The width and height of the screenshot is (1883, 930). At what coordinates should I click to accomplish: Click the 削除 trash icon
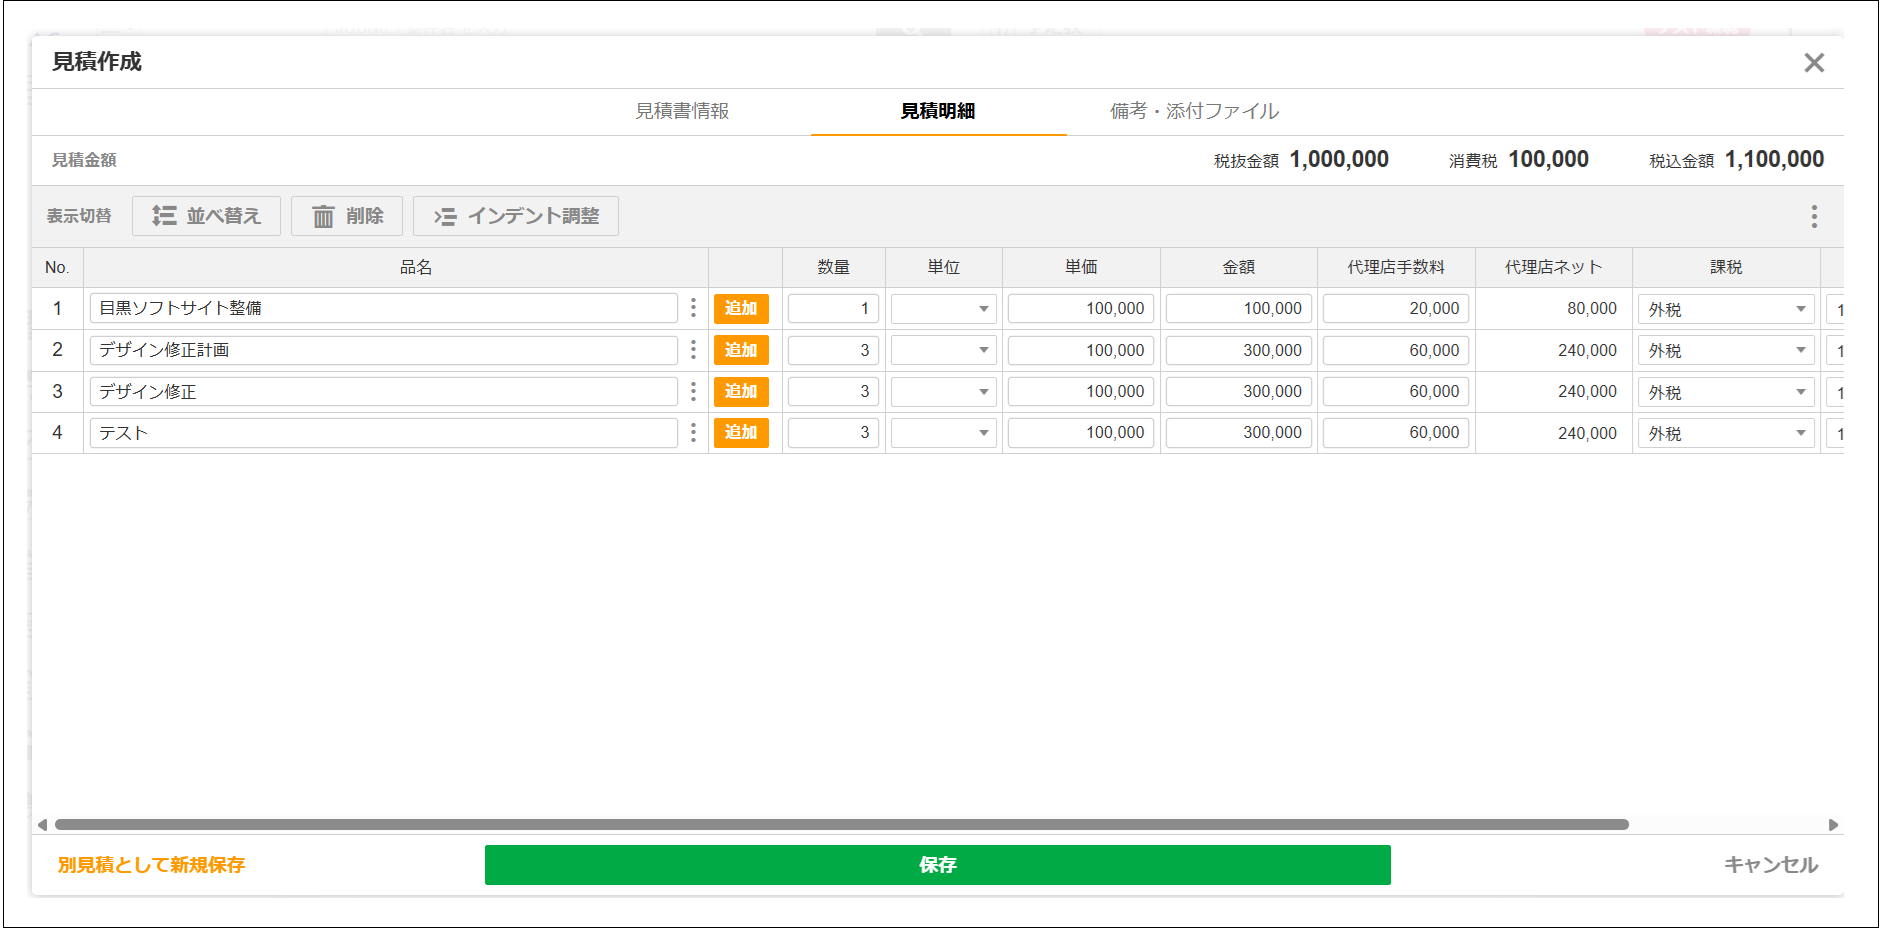(x=325, y=215)
